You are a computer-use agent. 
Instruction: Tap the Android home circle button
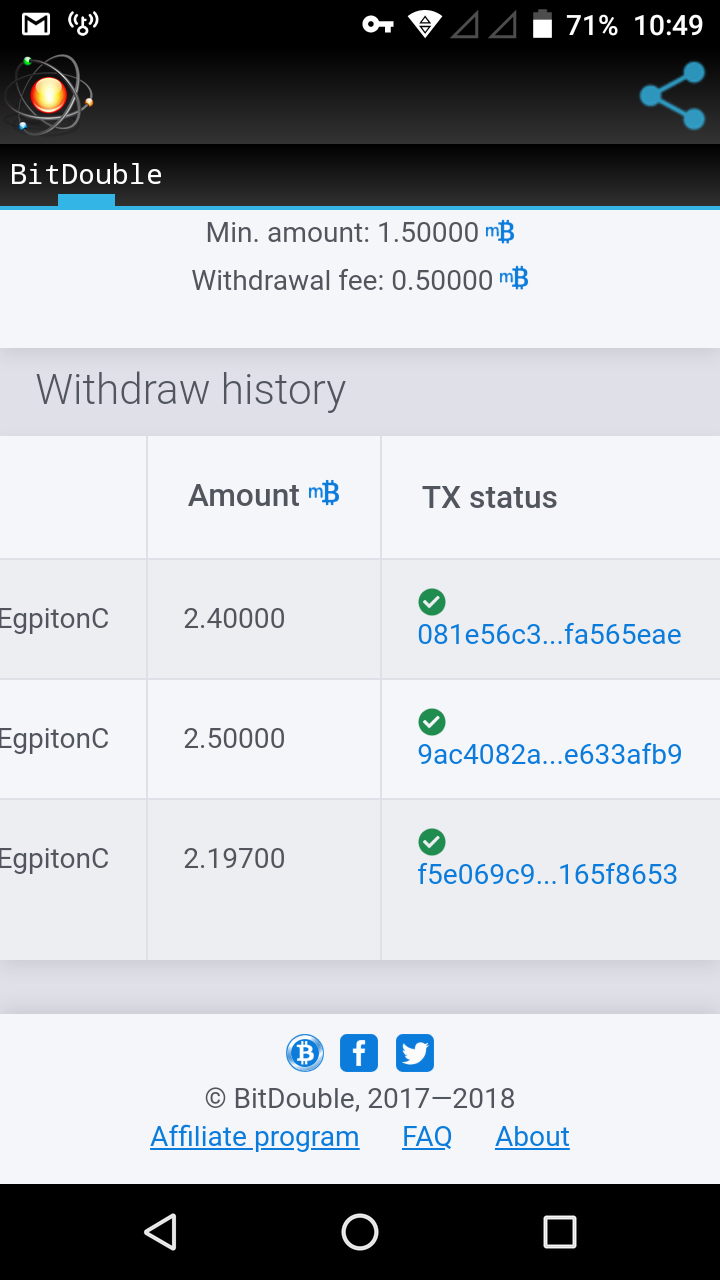tap(360, 1232)
